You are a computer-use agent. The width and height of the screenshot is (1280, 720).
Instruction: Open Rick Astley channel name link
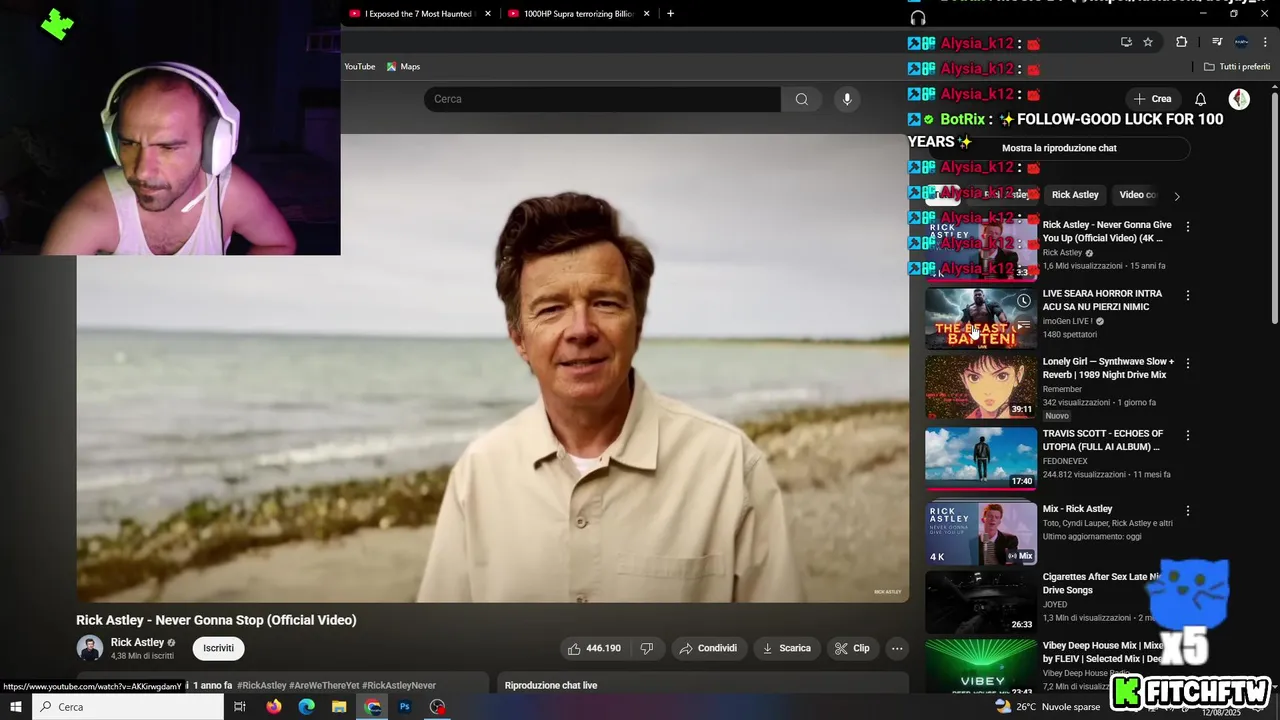tap(137, 642)
